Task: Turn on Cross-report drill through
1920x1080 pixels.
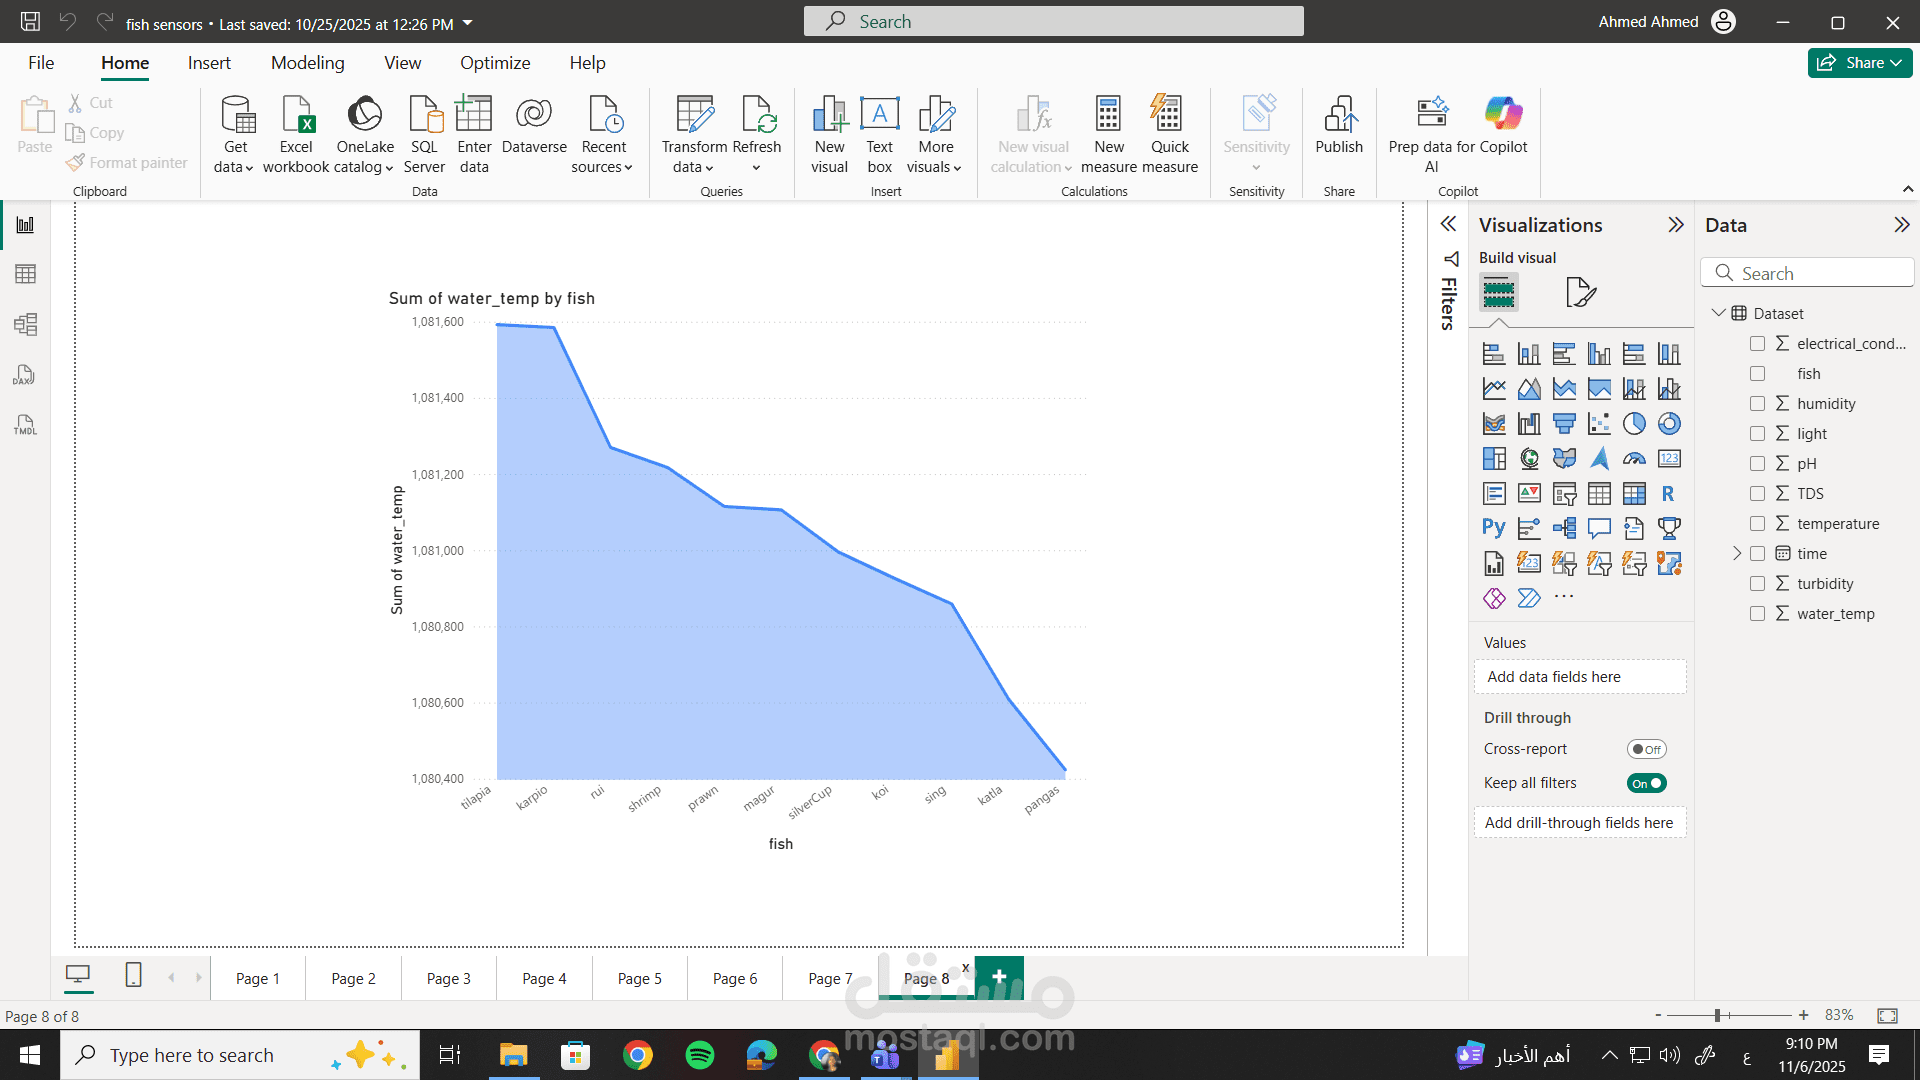Action: pyautogui.click(x=1647, y=748)
